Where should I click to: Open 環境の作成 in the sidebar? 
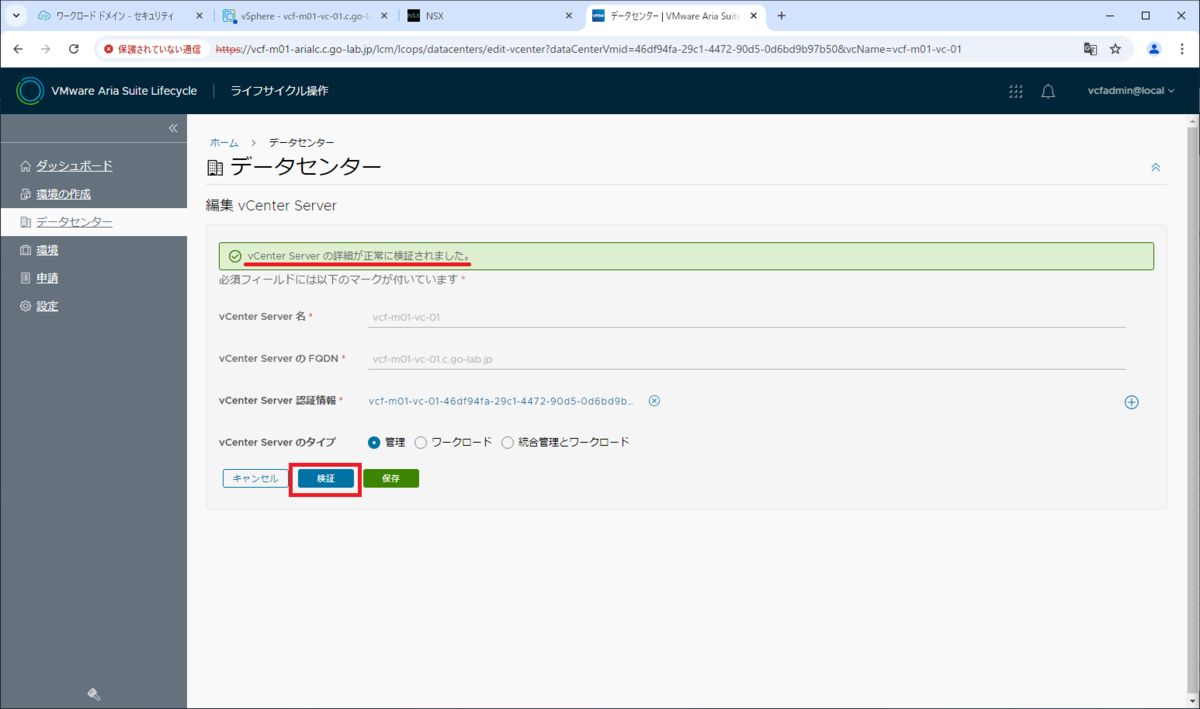point(56,194)
